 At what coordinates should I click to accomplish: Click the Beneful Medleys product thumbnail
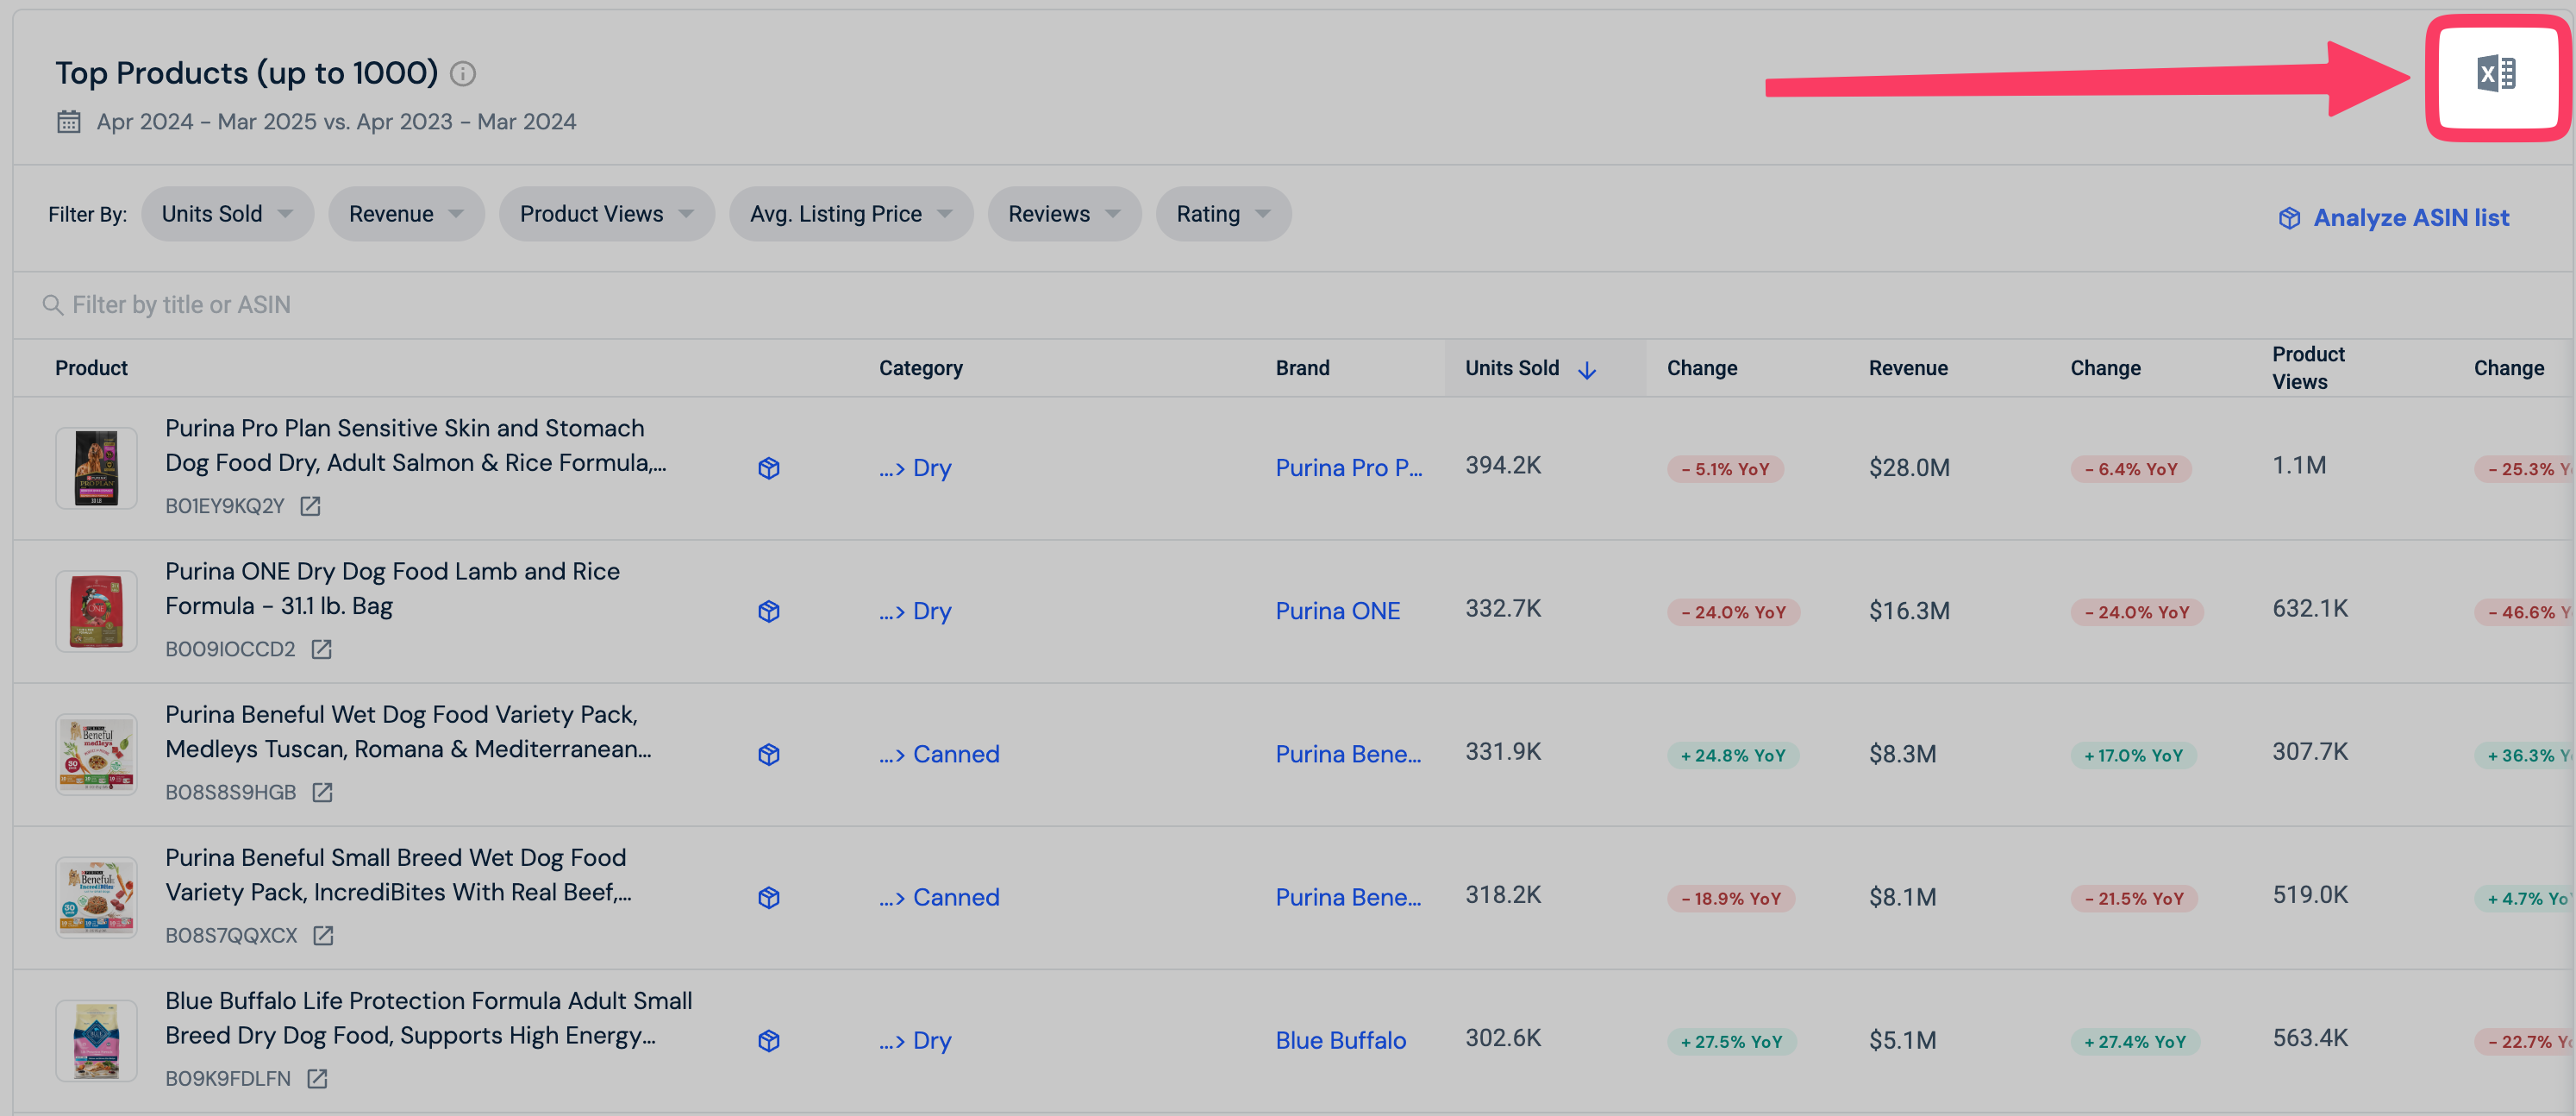[96, 754]
